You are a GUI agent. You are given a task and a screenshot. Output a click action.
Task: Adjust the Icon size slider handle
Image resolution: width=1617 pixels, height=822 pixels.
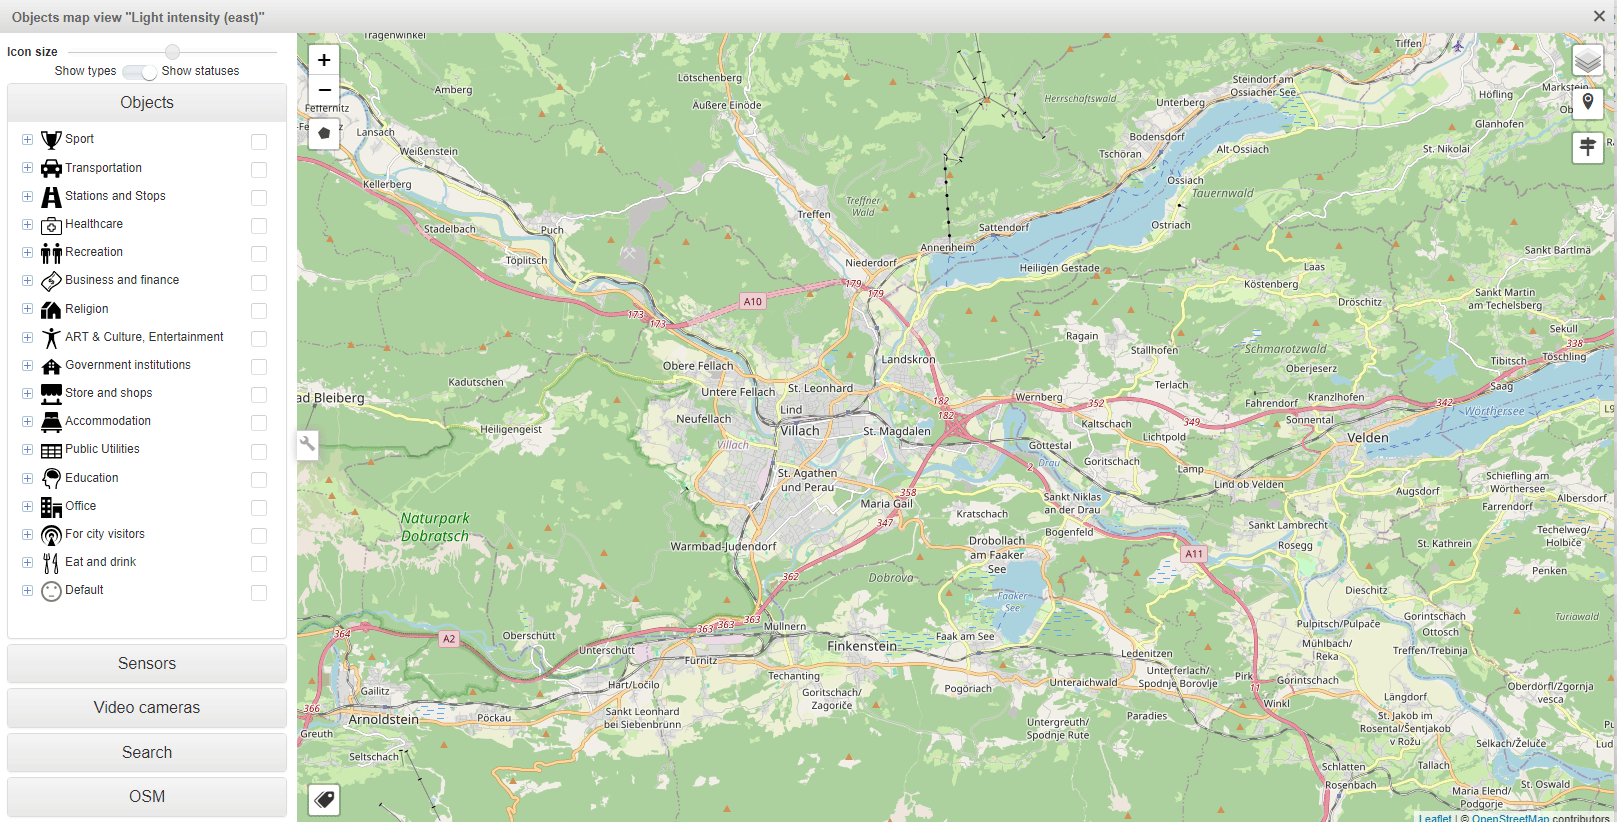click(173, 52)
